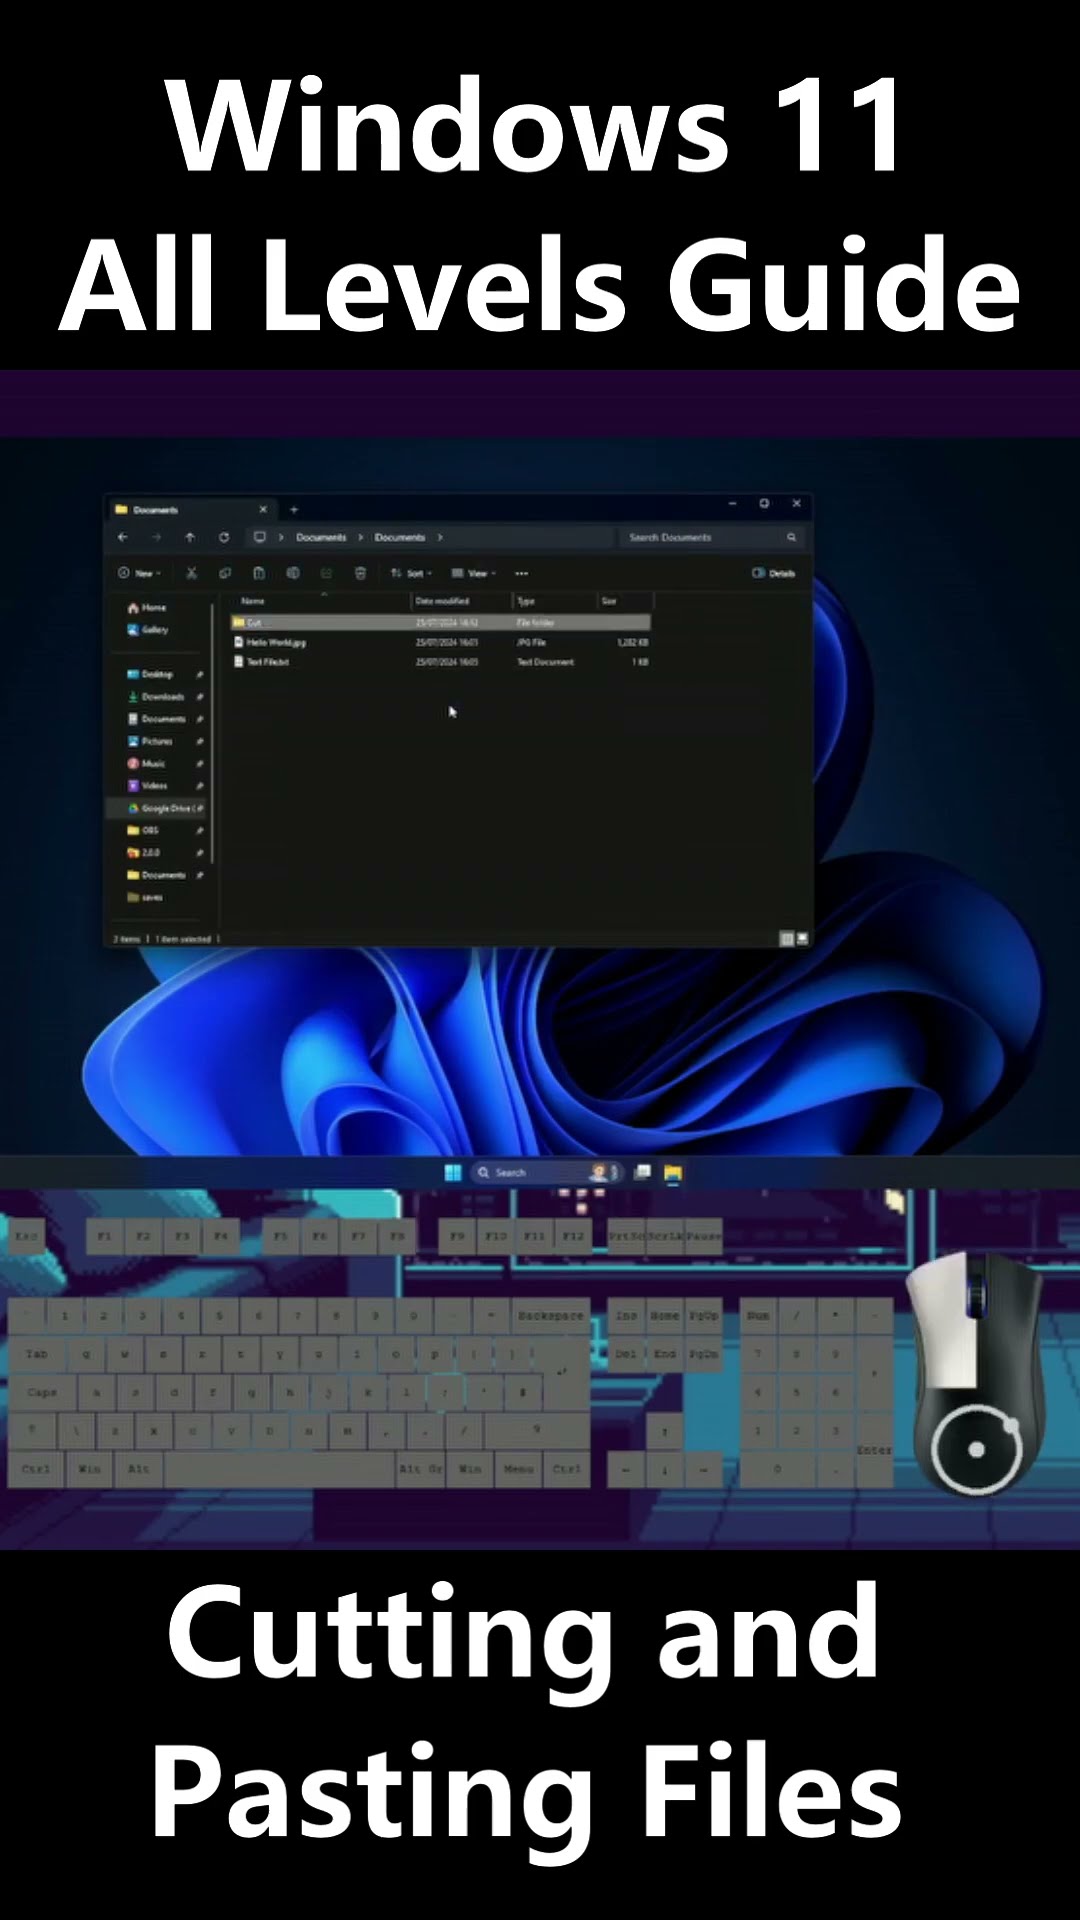Open Gallery in the navigation pane

click(x=148, y=629)
